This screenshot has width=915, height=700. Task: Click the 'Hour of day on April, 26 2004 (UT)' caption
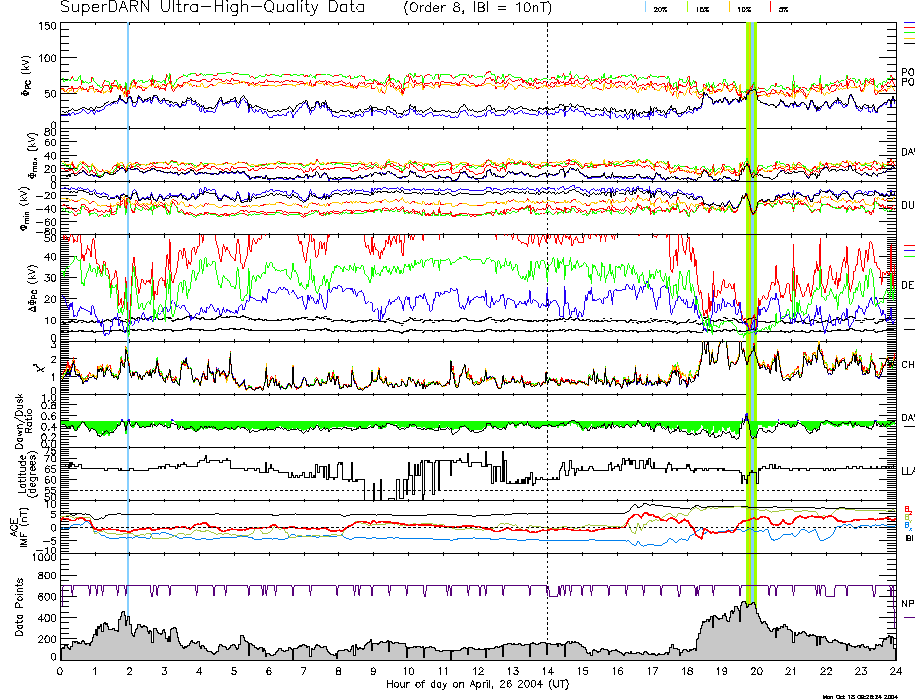tap(477, 684)
